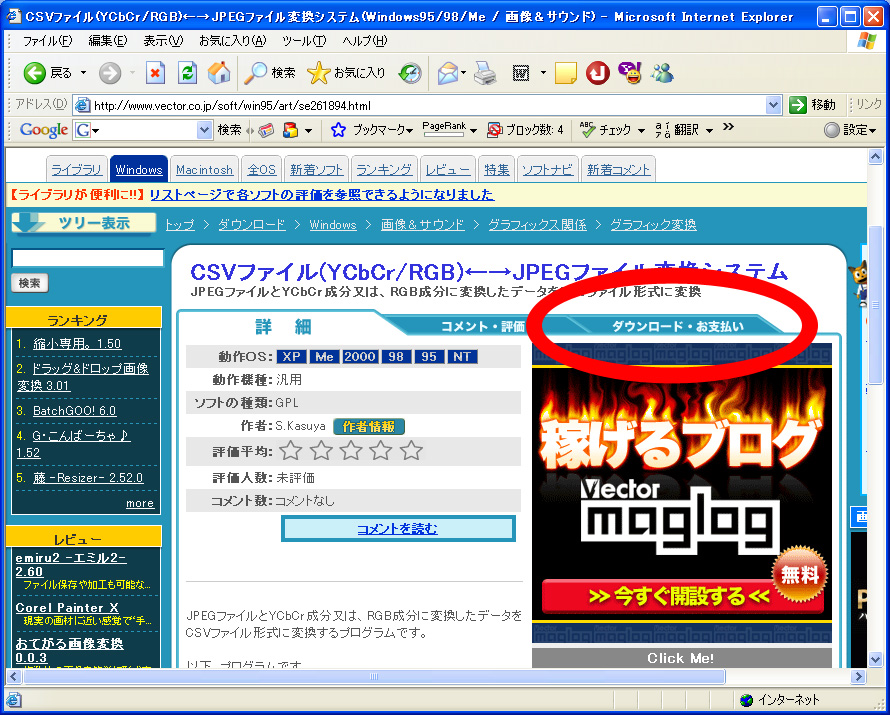This screenshot has width=890, height=715.
Task: Click the Vector maglog advertisement banner
Action: click(x=682, y=493)
